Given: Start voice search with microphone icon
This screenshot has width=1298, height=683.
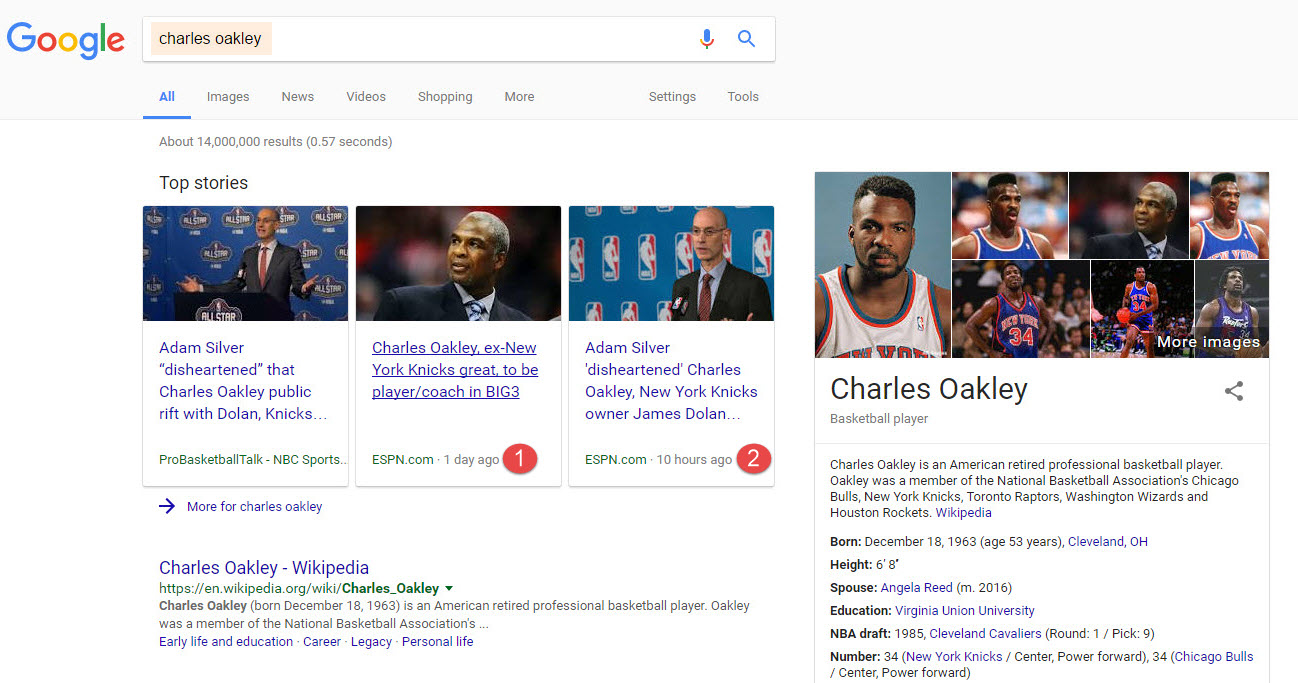Looking at the screenshot, I should [707, 39].
